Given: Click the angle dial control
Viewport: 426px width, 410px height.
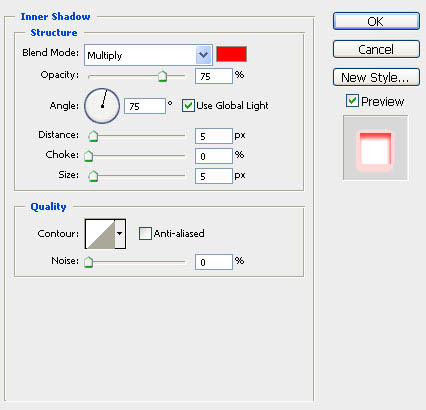Looking at the screenshot, I should [102, 106].
